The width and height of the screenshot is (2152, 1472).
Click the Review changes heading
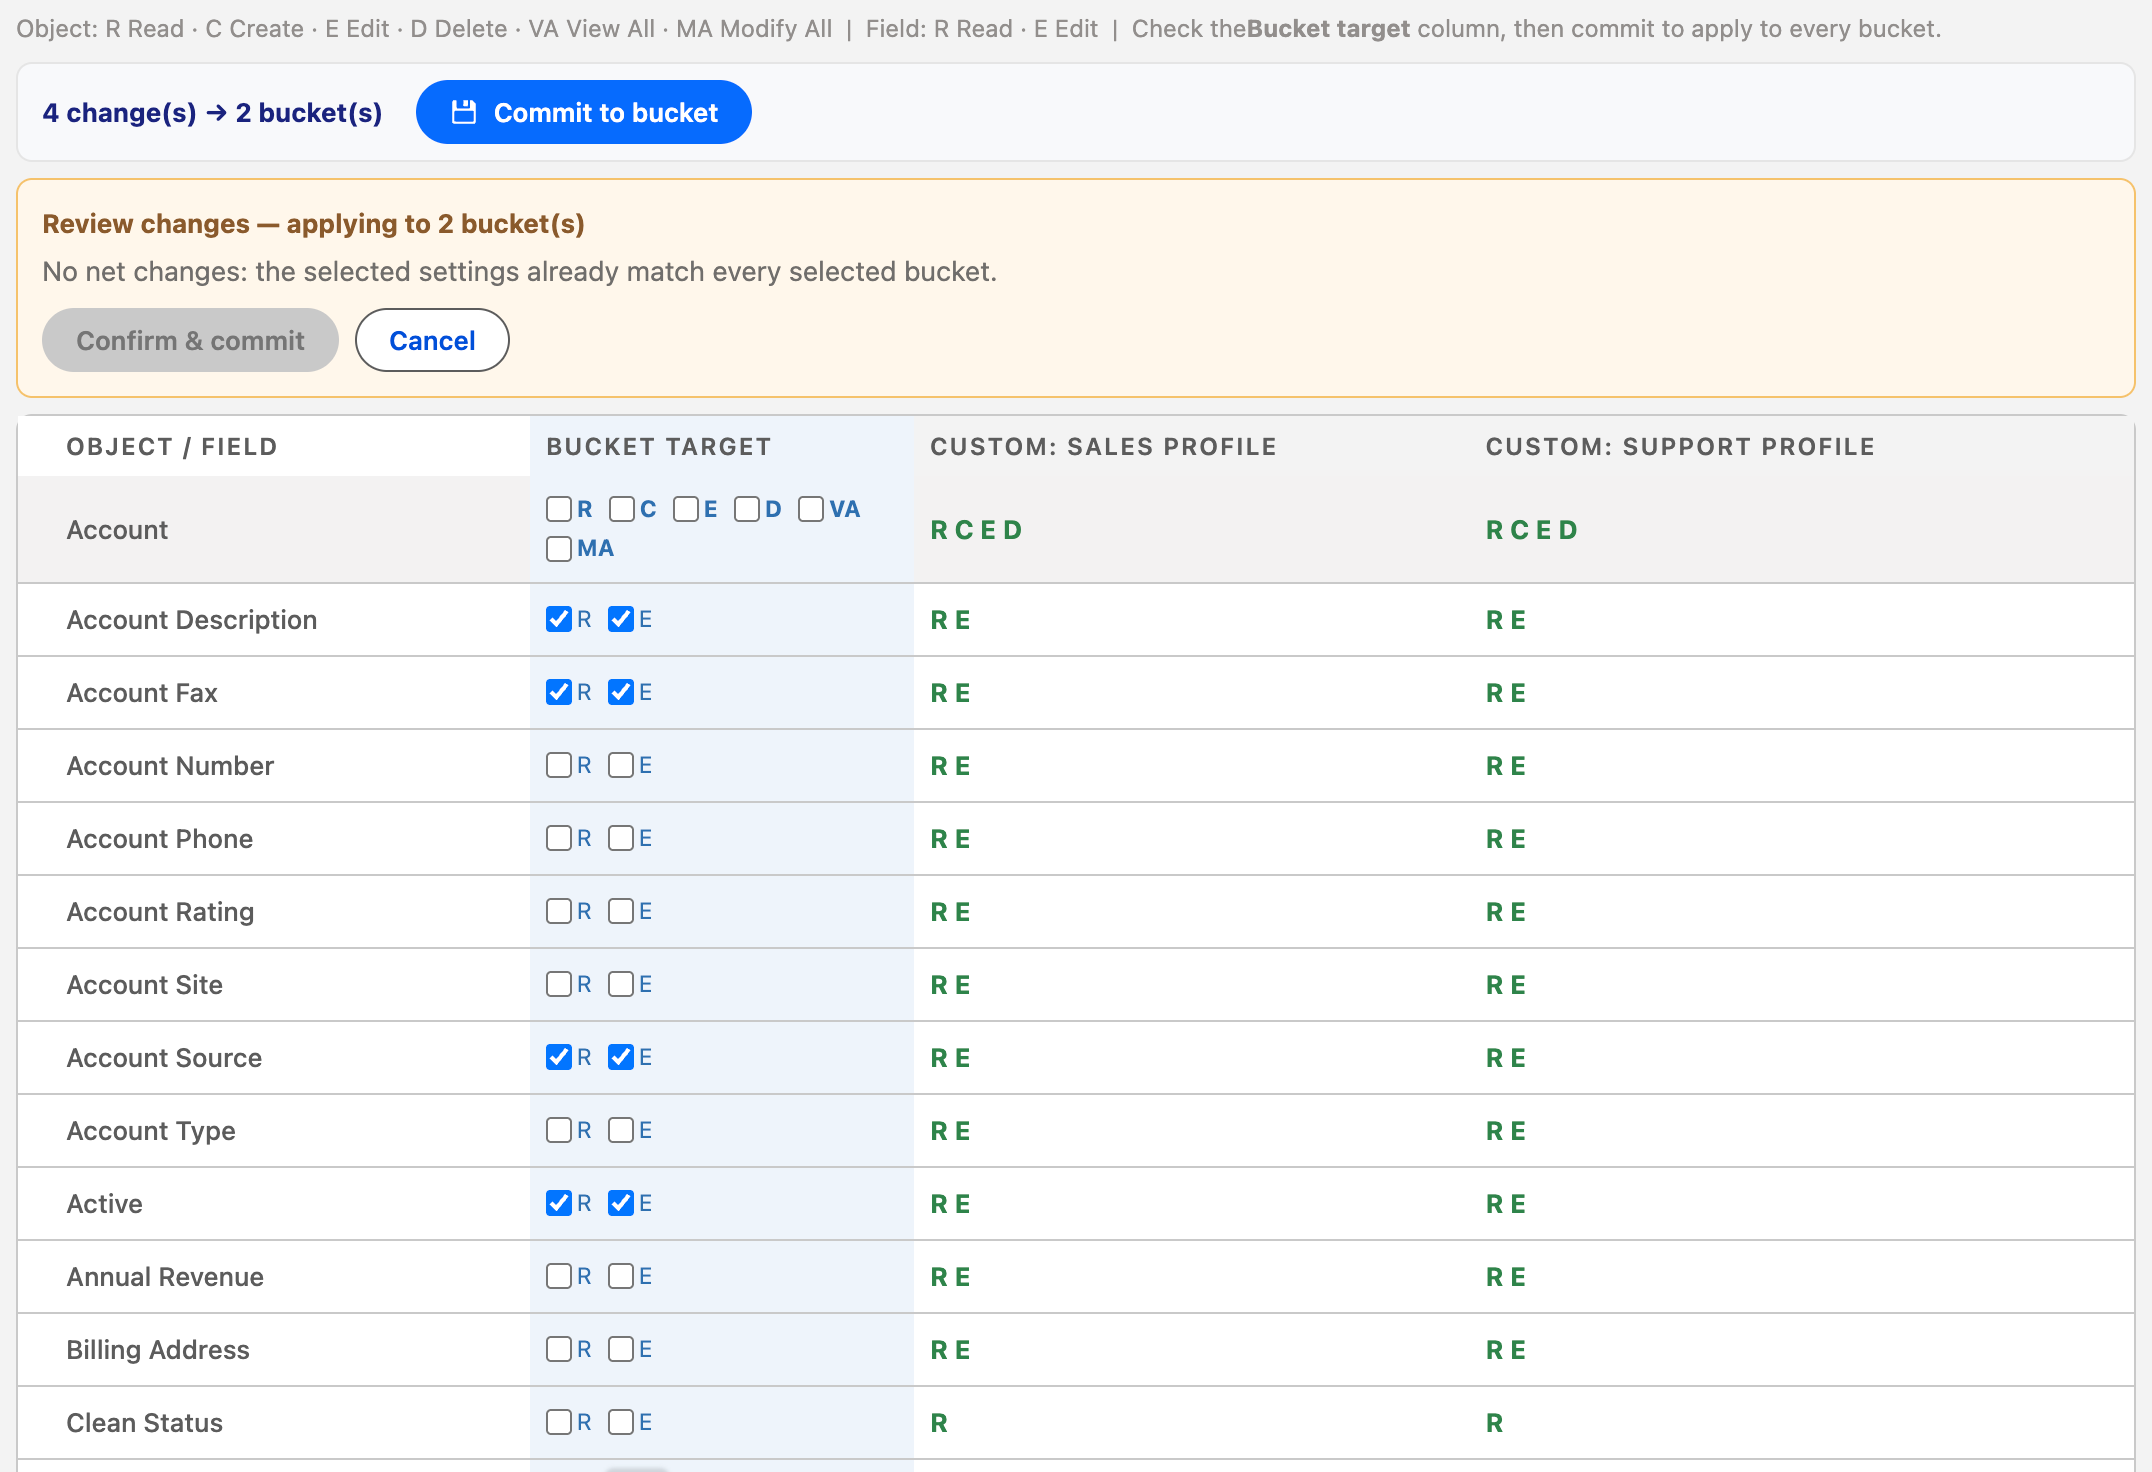point(313,224)
